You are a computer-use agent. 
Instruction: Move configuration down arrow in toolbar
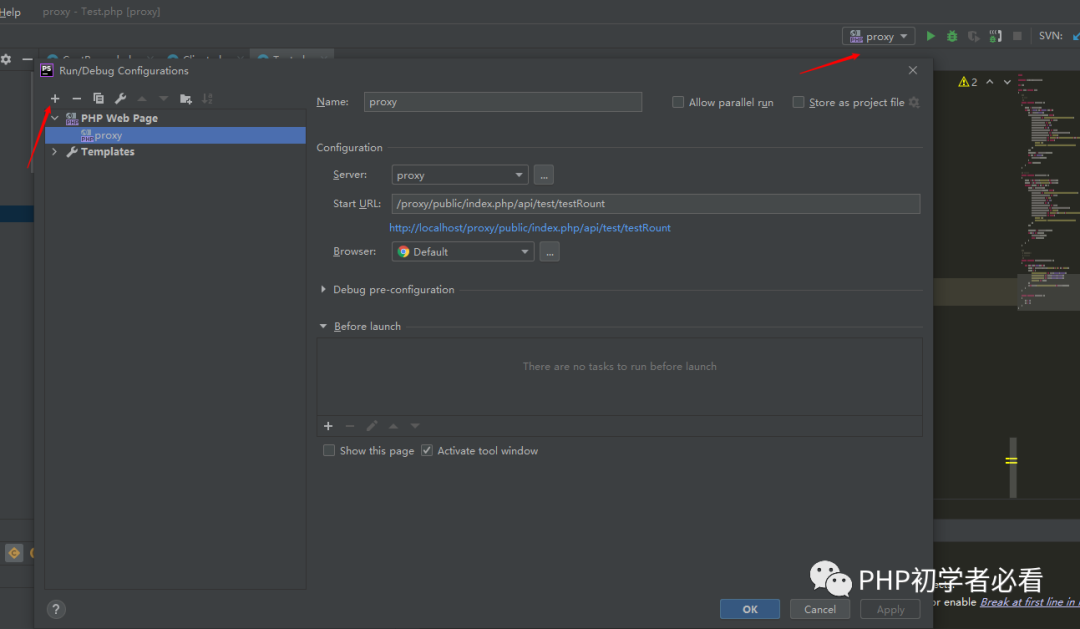[x=163, y=99]
